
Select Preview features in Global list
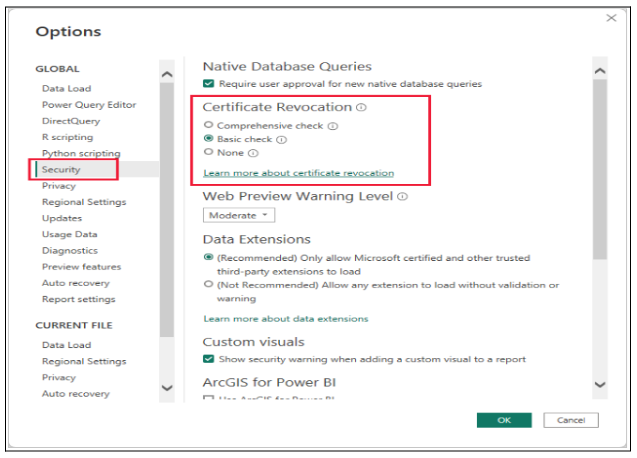[x=81, y=267]
